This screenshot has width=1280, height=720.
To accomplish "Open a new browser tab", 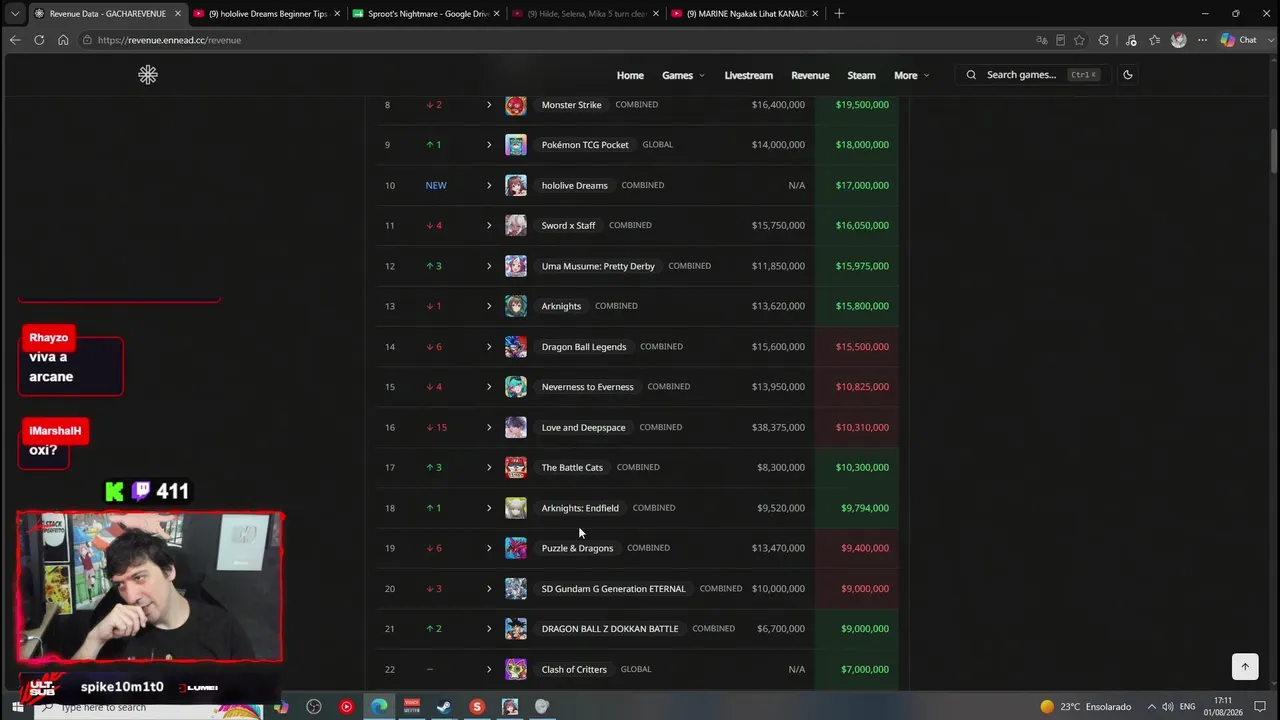I will [x=839, y=14].
